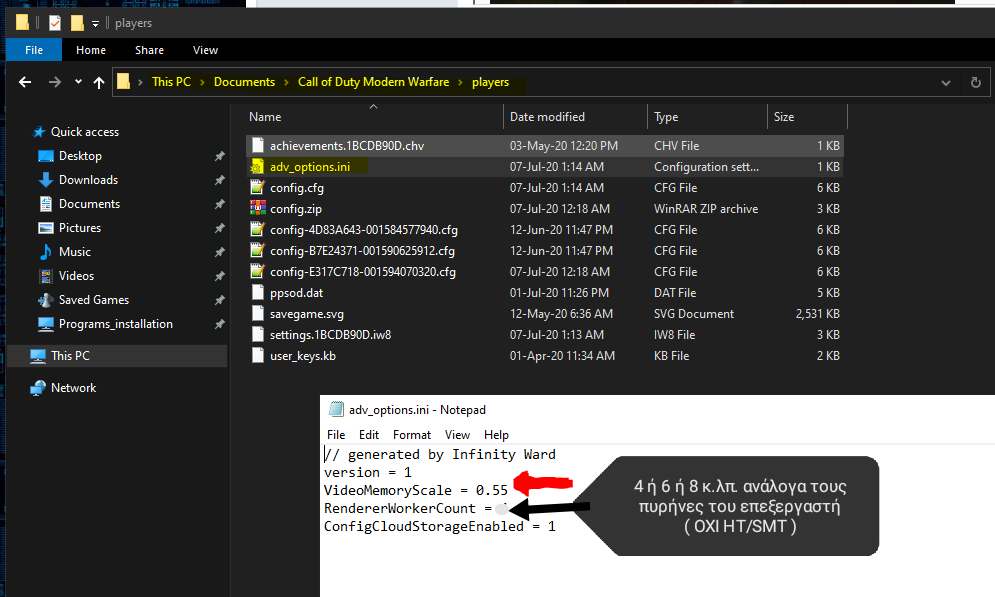Select the ppsod.dat file icon
Viewport: 995px width, 597px height.
coord(258,292)
